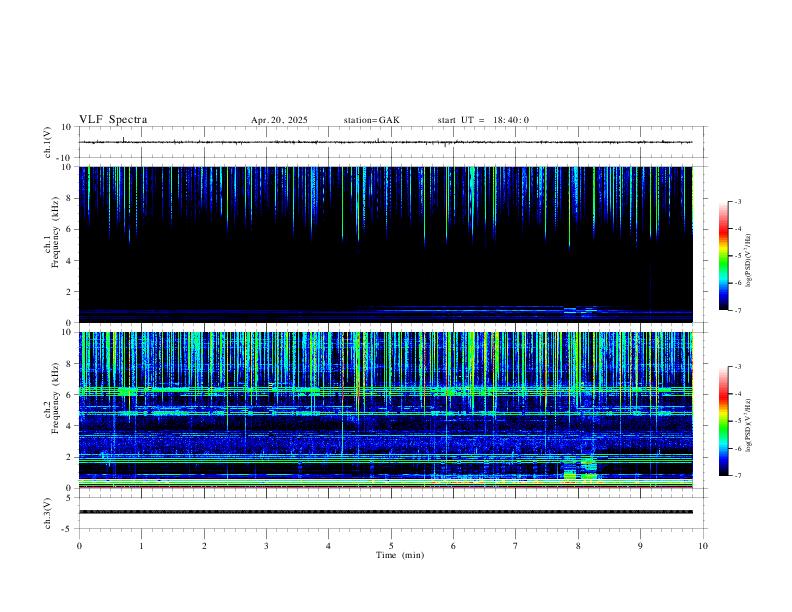Screen dimensions: 792x612
Task: Click the time axis tick label '8'
Action: click(578, 546)
